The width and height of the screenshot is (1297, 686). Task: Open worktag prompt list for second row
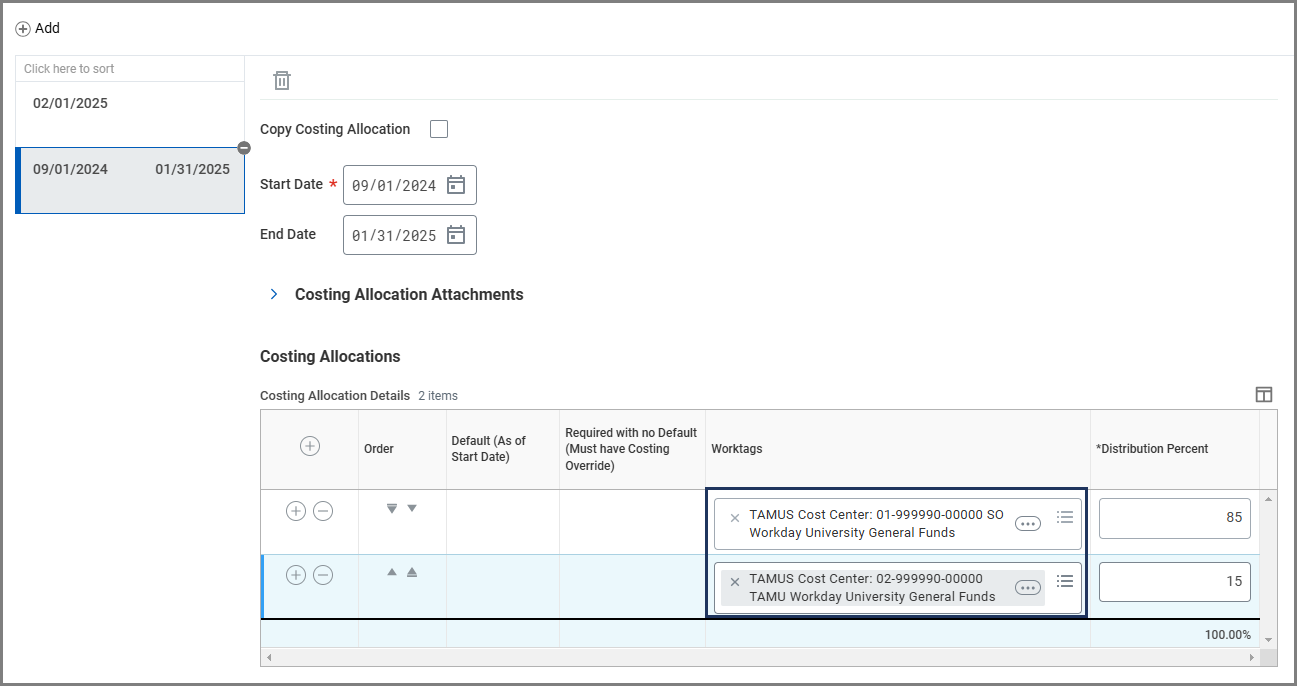point(1065,581)
